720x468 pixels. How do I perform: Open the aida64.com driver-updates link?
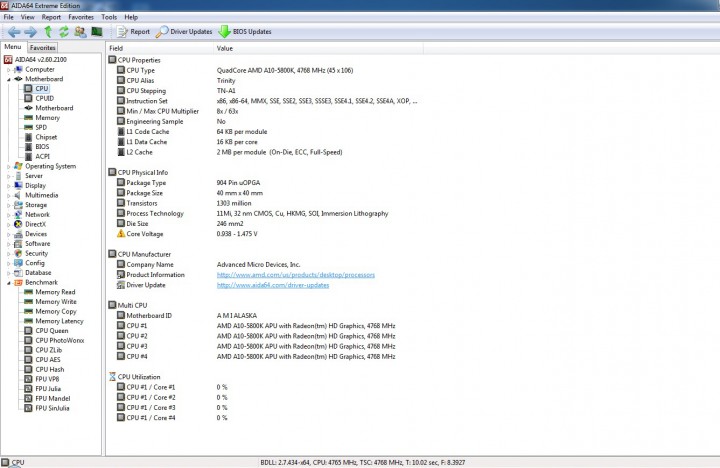[273, 285]
